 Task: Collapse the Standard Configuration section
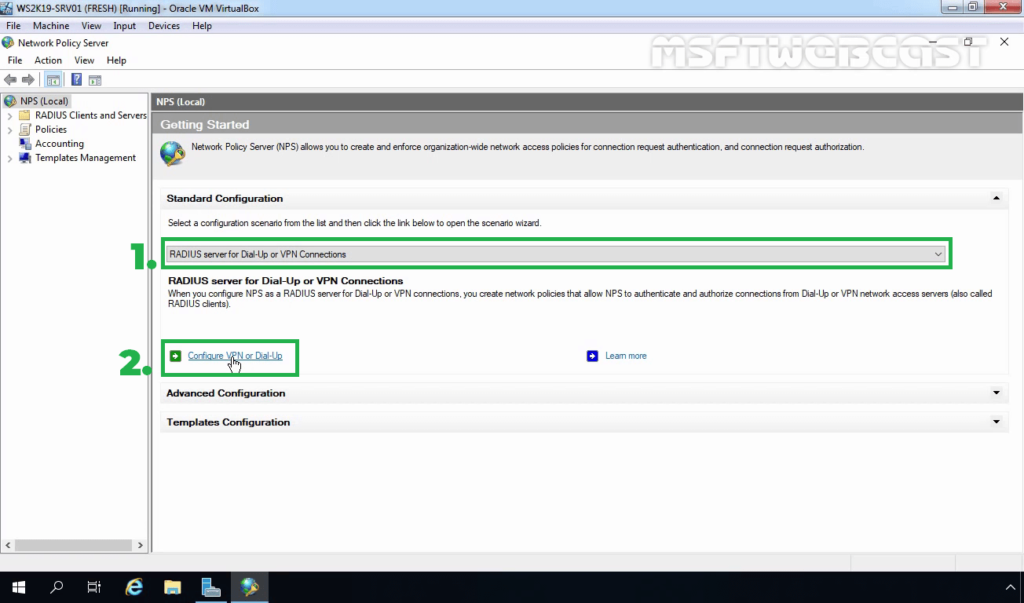(x=996, y=198)
